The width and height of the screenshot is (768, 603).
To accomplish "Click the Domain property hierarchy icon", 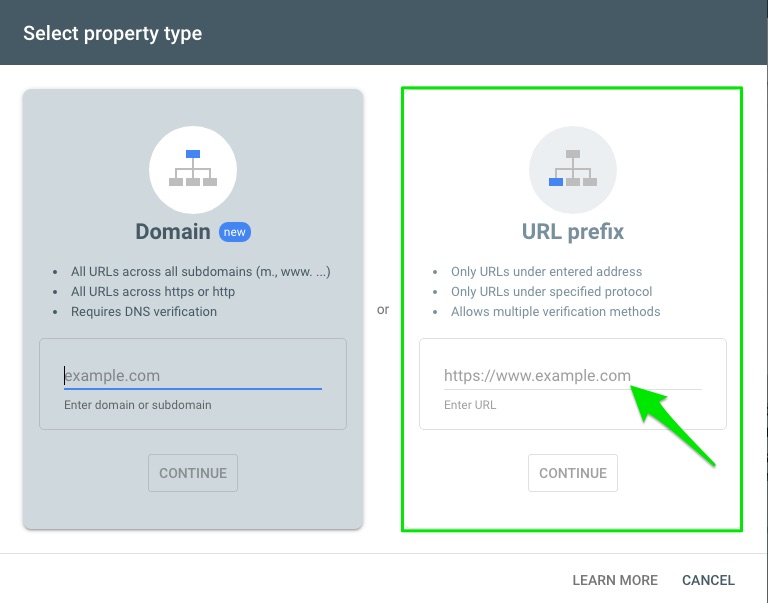I will [x=193, y=169].
